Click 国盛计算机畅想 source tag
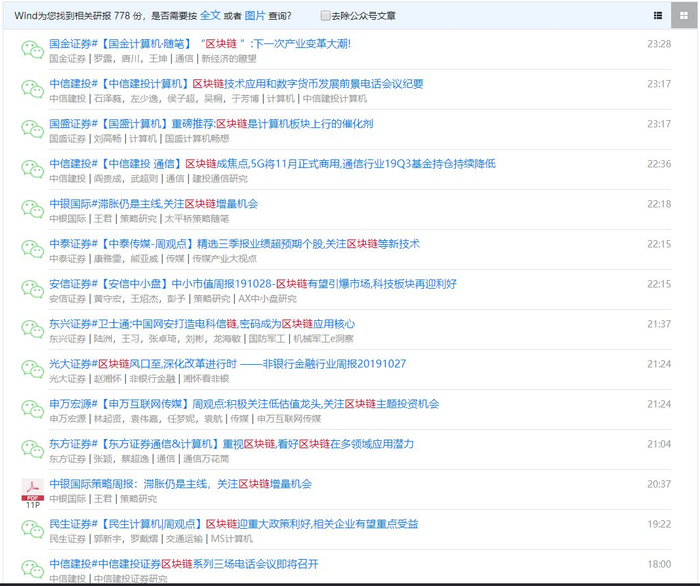Screen dimensions: 700x586 coord(197,139)
